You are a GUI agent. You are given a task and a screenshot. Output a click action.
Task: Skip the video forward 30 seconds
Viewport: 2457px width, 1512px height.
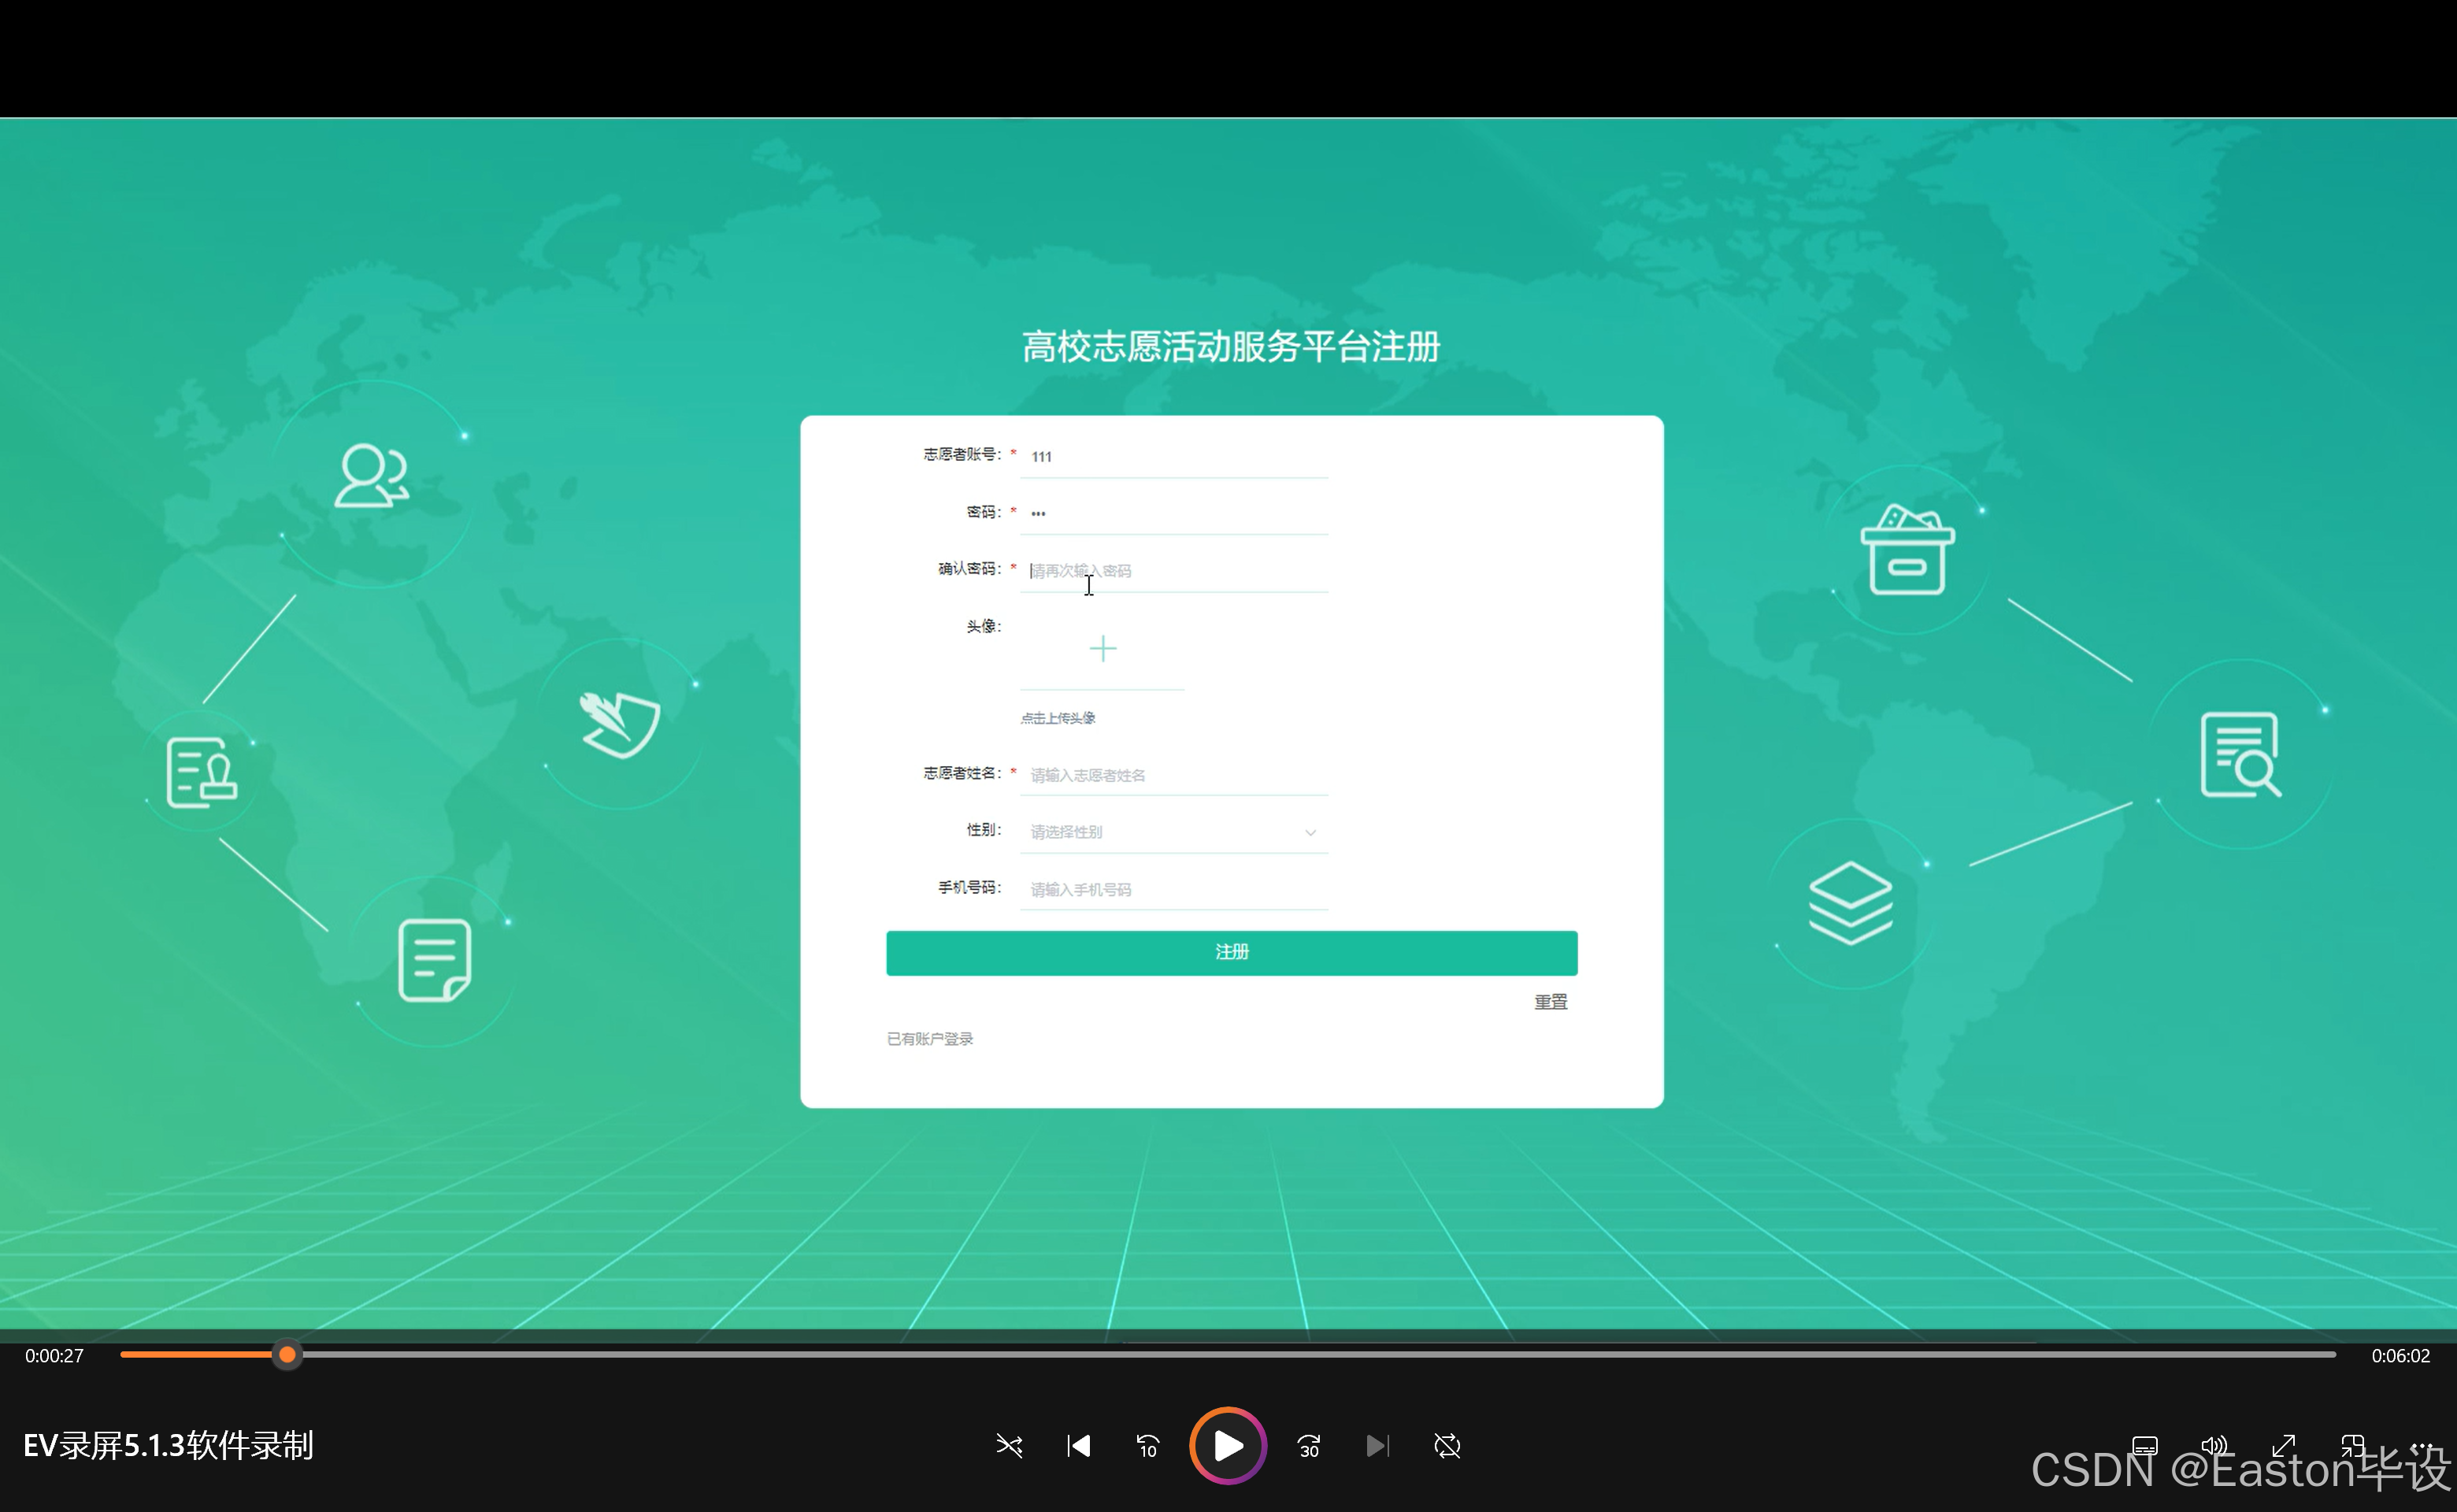pos(1308,1445)
